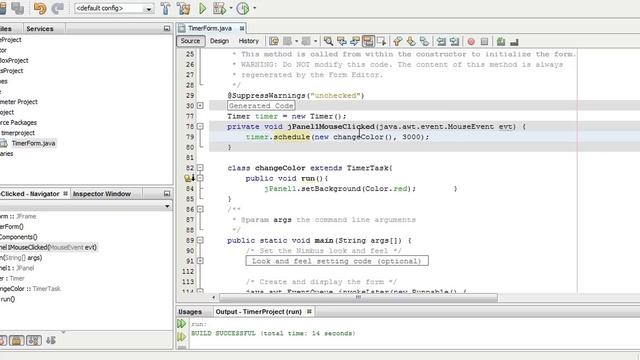Click the Uncomment icon in editor toolbar
The height and width of the screenshot is (360, 640).
coord(514,41)
